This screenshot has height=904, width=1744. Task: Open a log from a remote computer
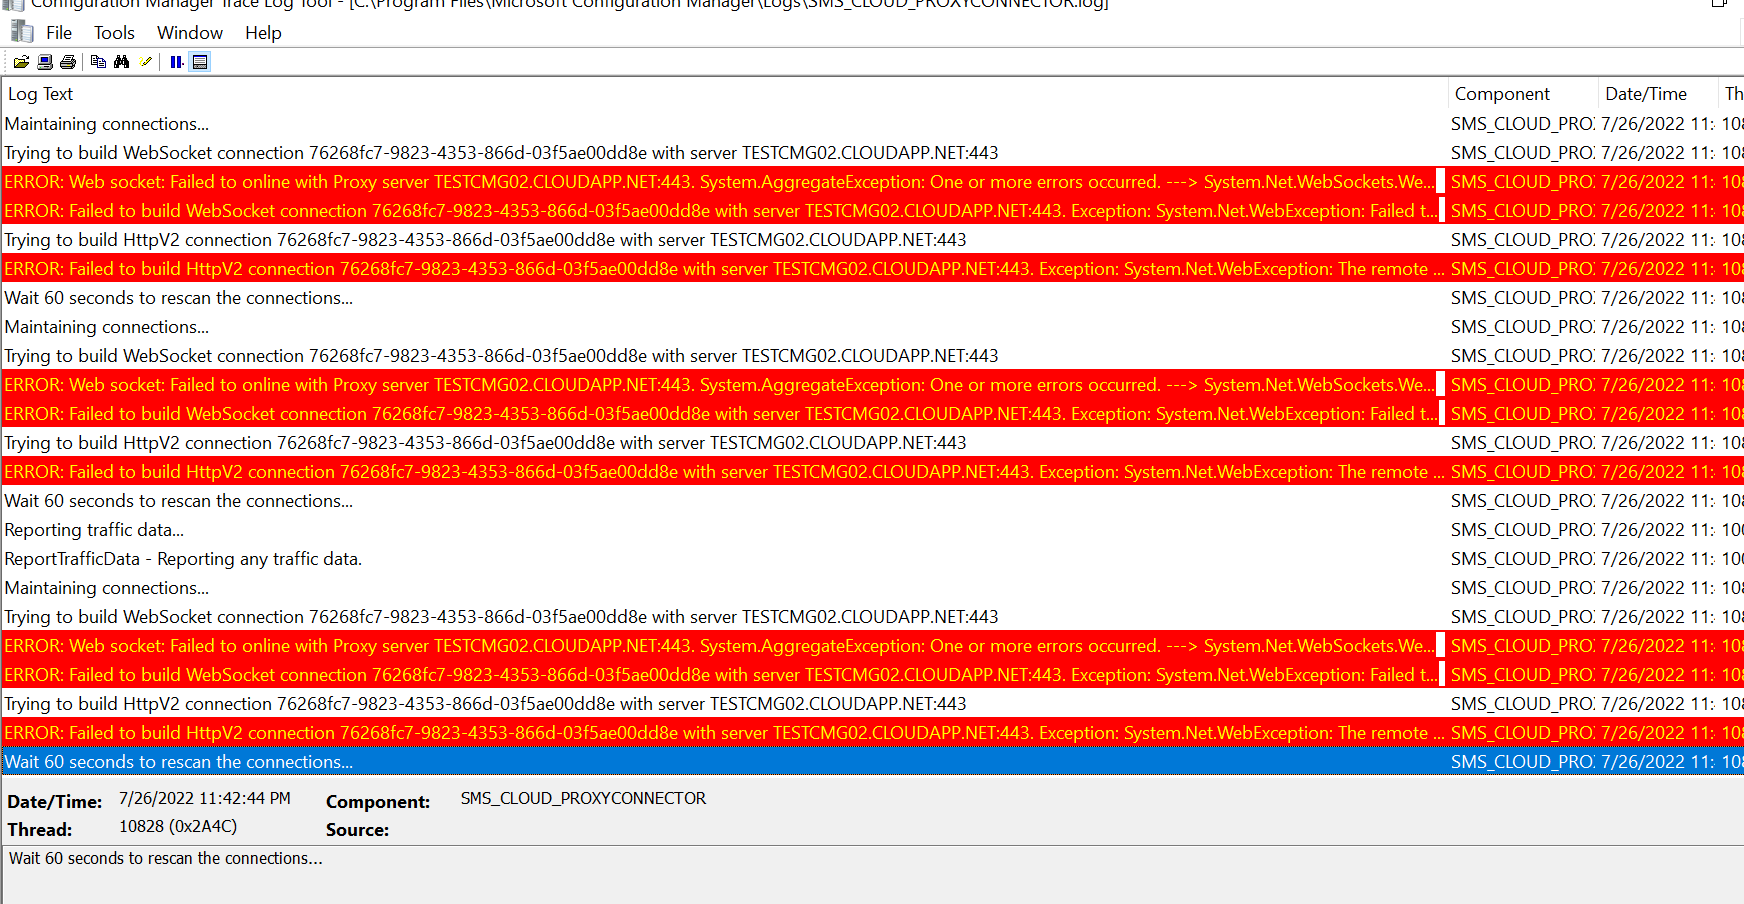tap(44, 61)
